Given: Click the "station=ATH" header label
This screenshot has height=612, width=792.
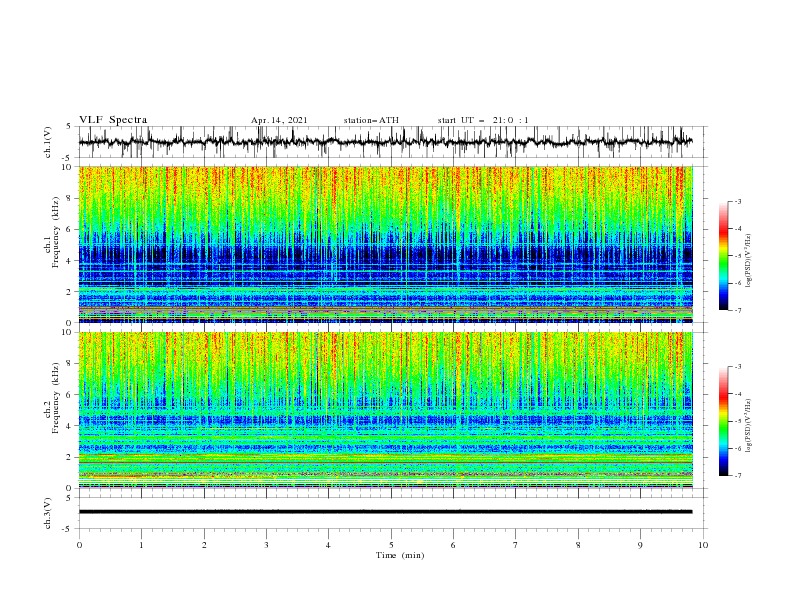Looking at the screenshot, I should click(371, 120).
